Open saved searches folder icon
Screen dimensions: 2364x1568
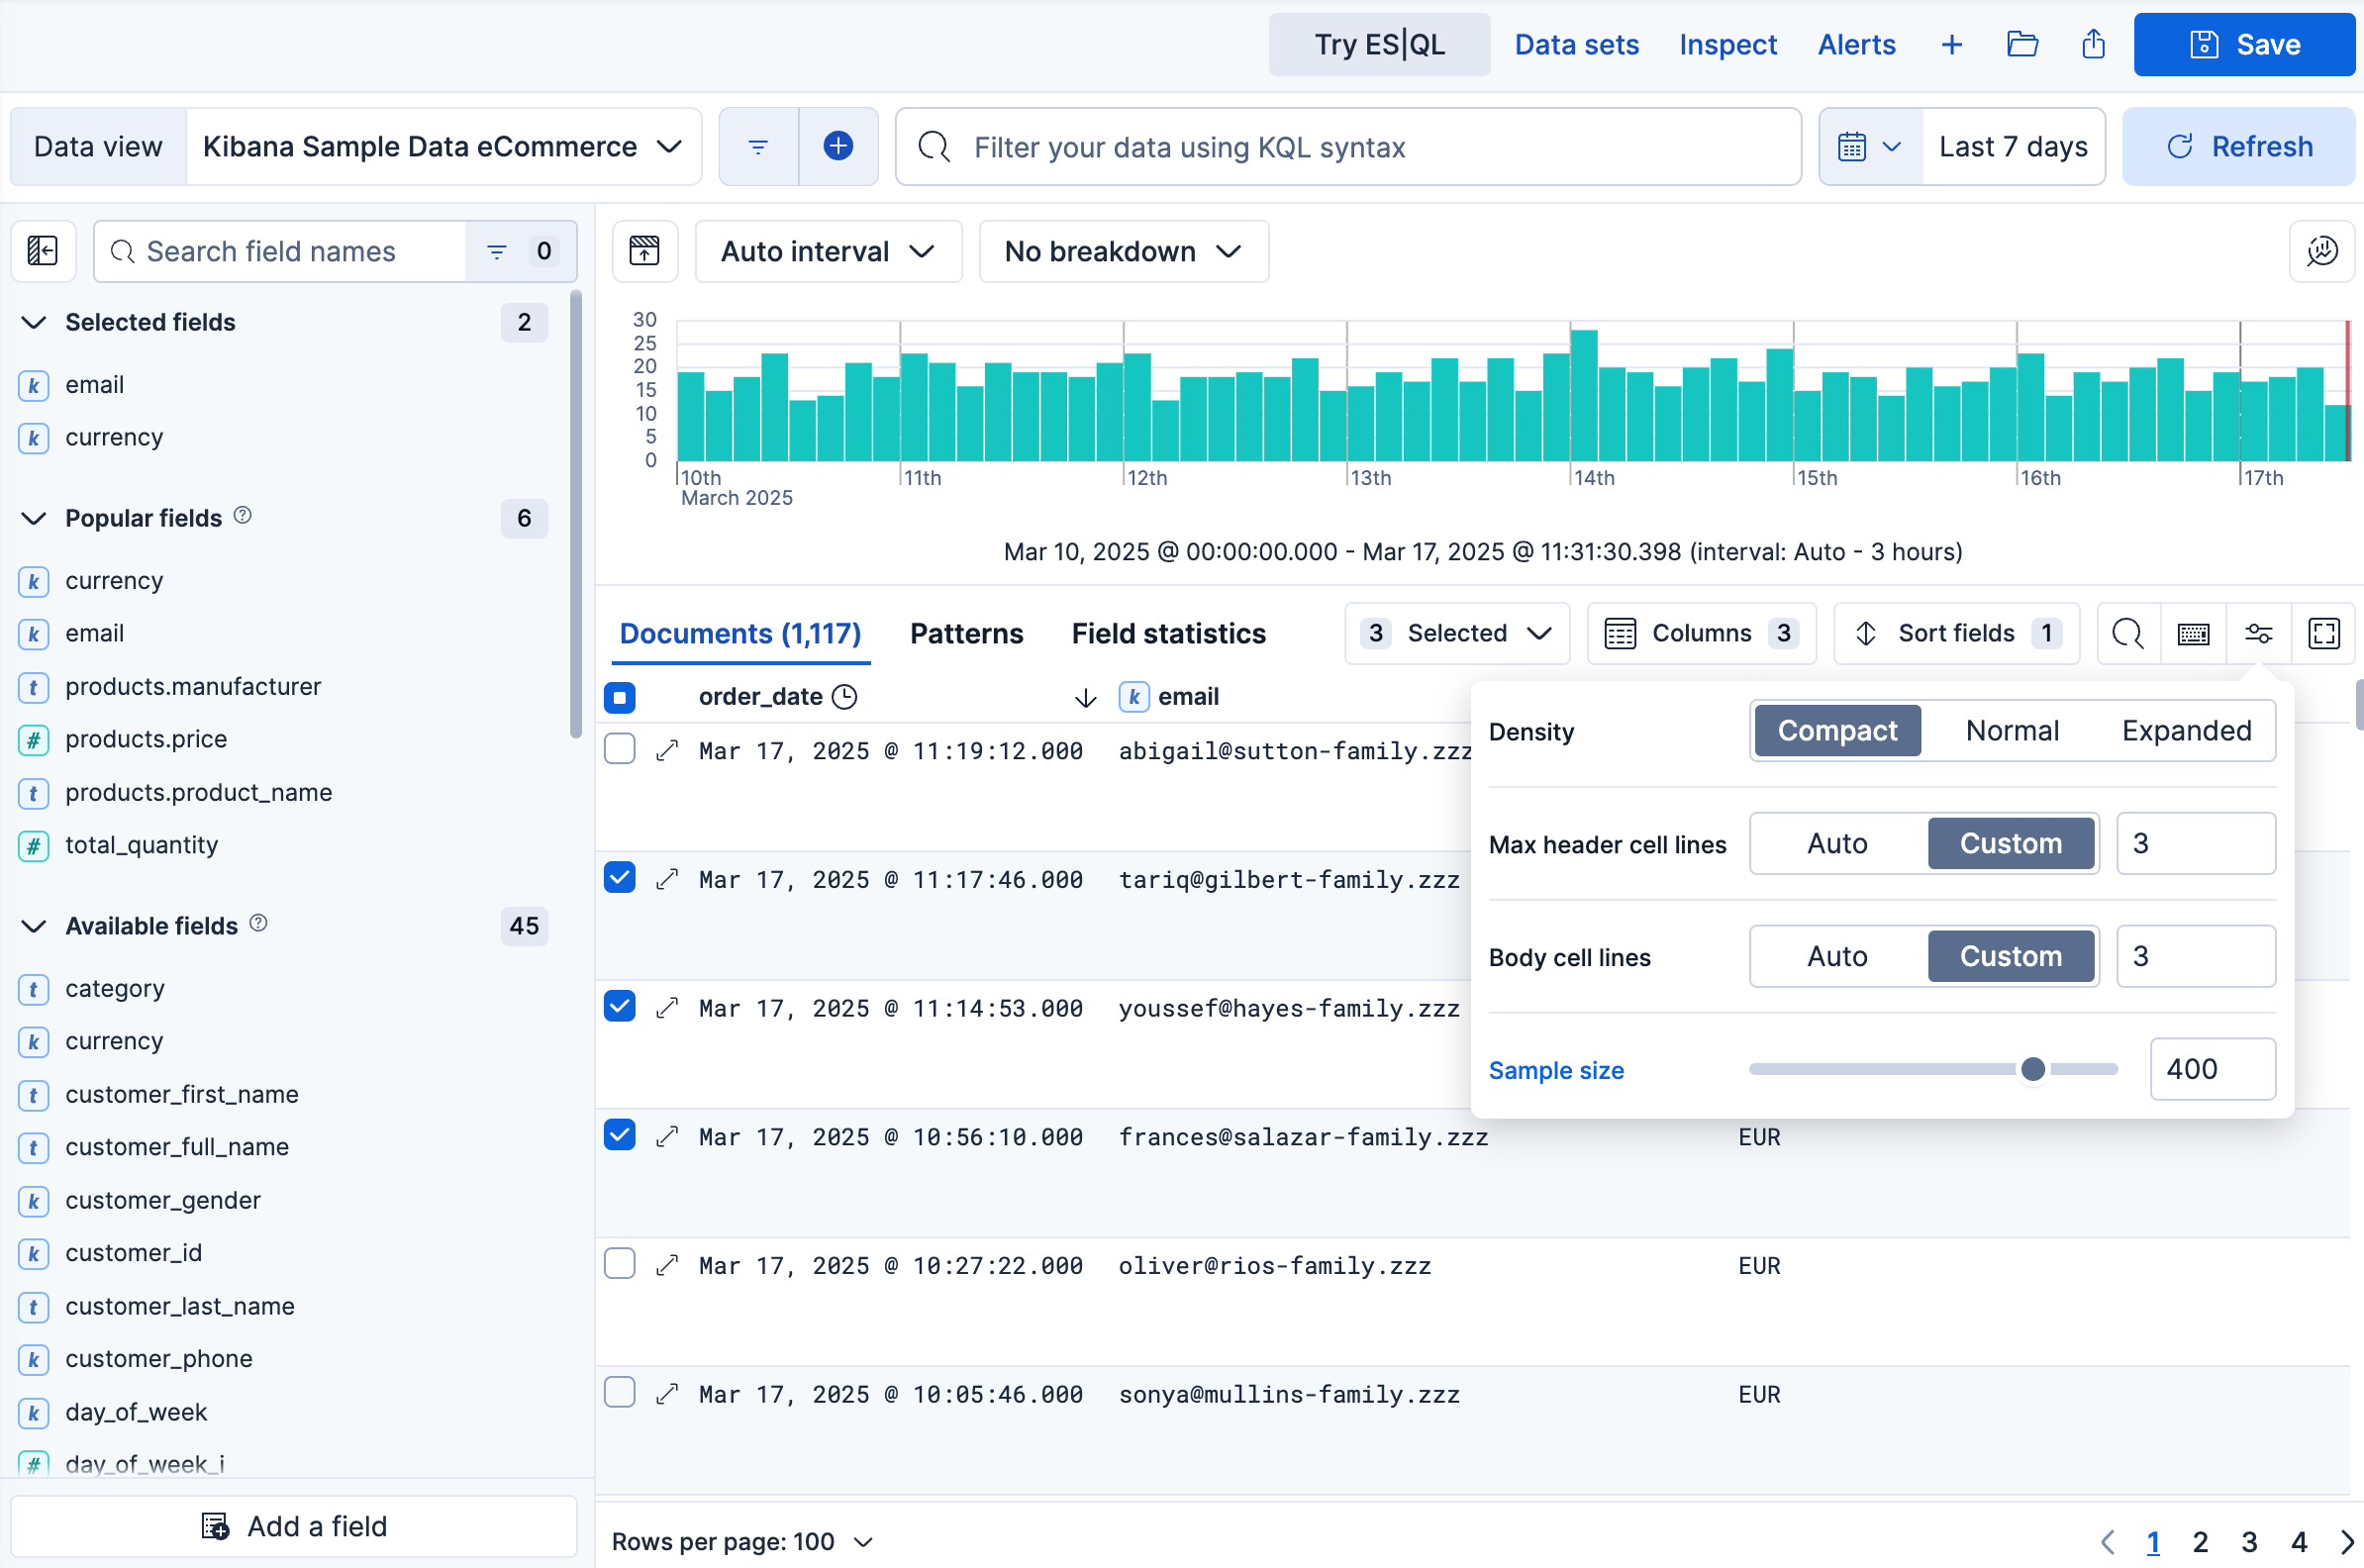point(2022,45)
